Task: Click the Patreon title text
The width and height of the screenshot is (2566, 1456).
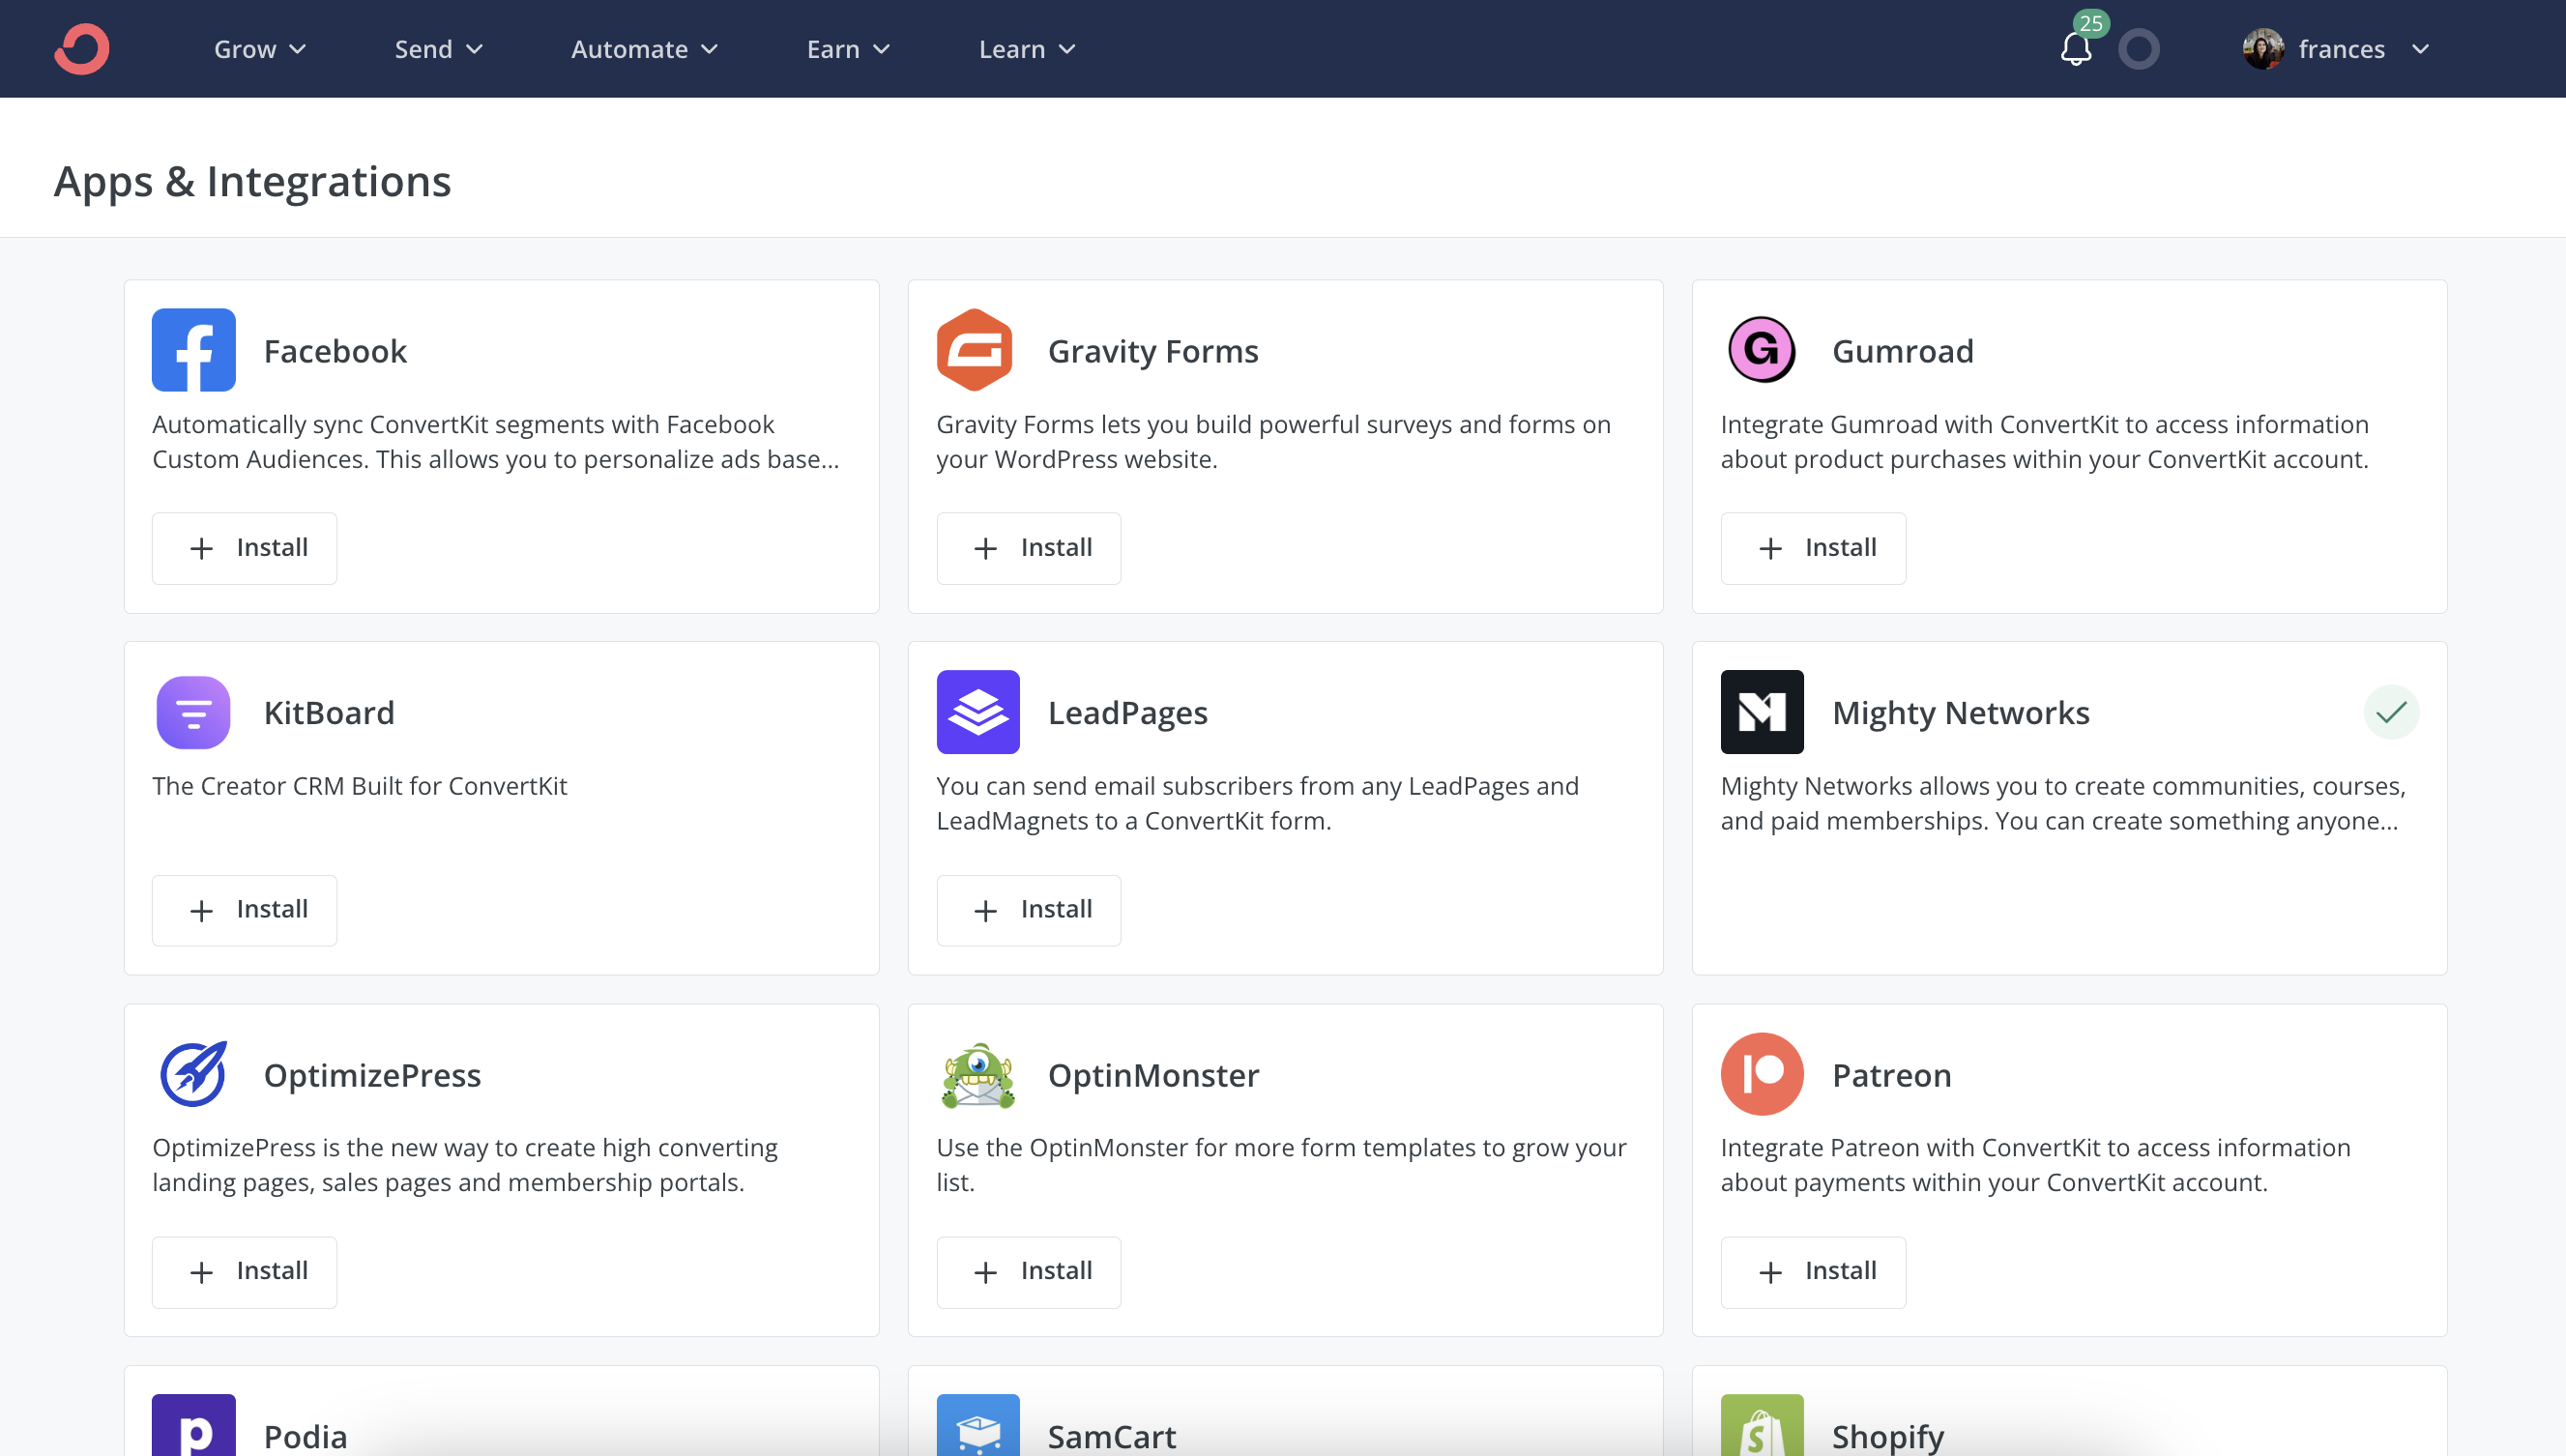Action: tap(1891, 1075)
